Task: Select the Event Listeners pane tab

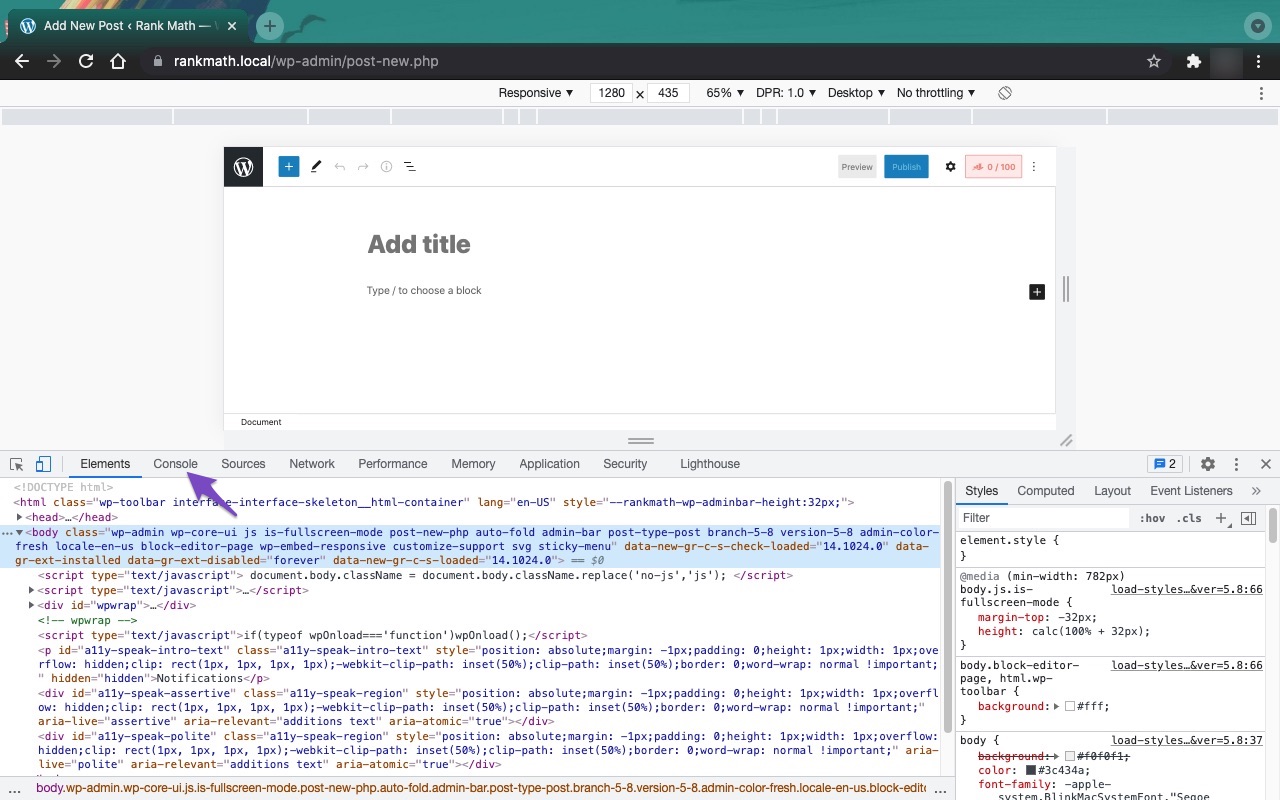Action: tap(1191, 491)
